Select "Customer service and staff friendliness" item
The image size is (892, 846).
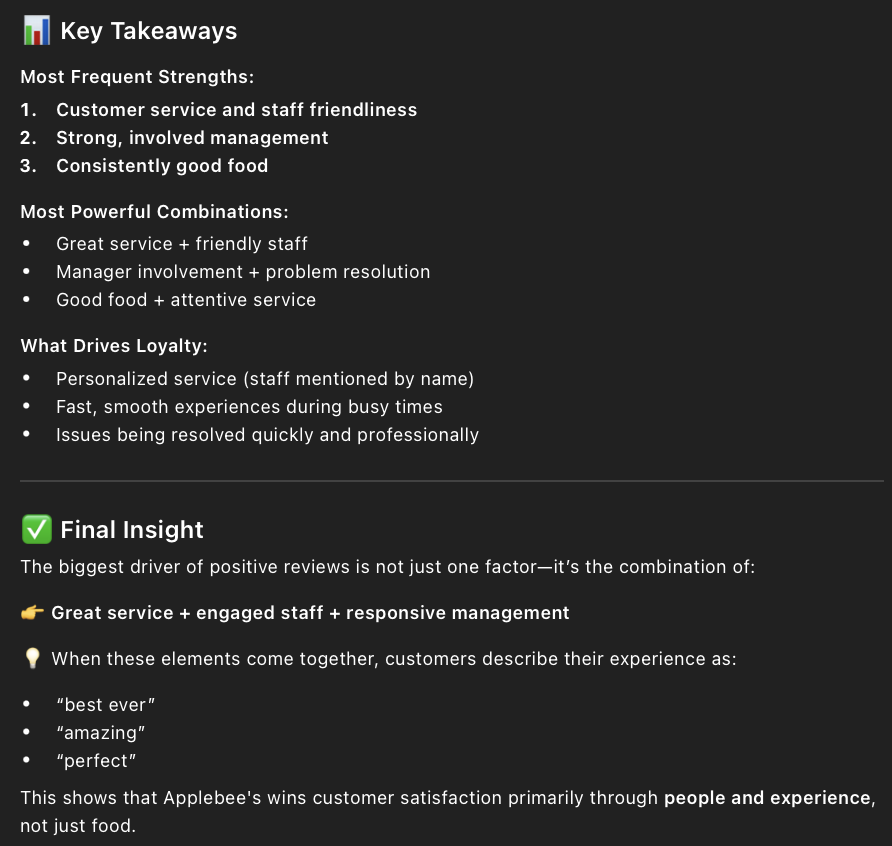236,110
